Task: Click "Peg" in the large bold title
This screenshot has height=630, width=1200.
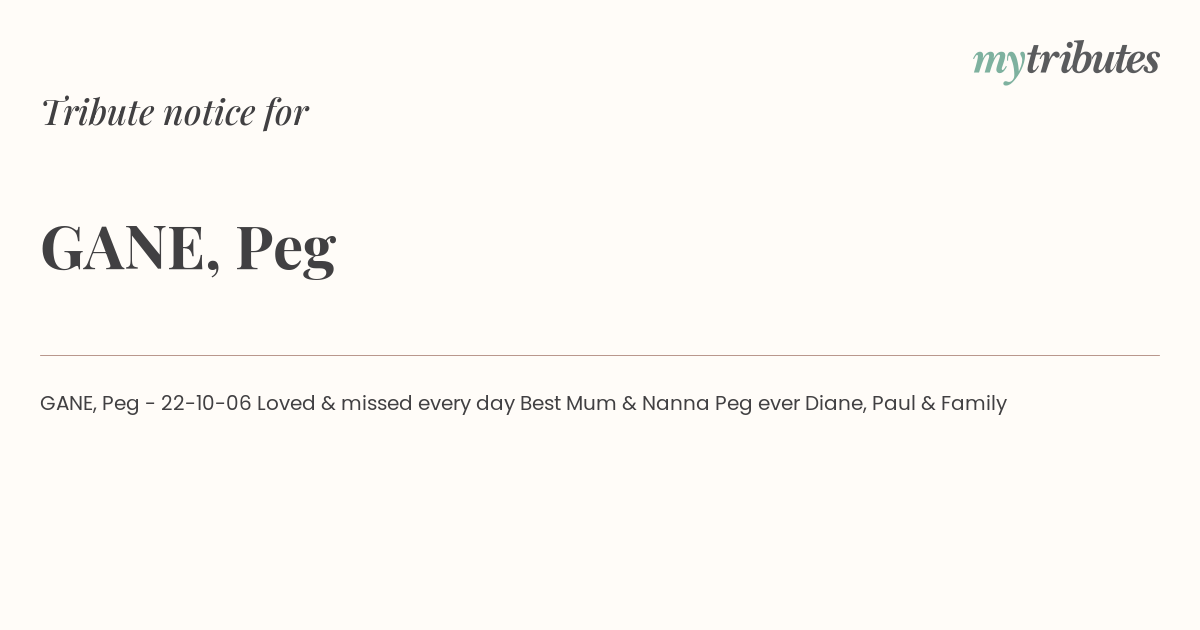Action: point(286,250)
